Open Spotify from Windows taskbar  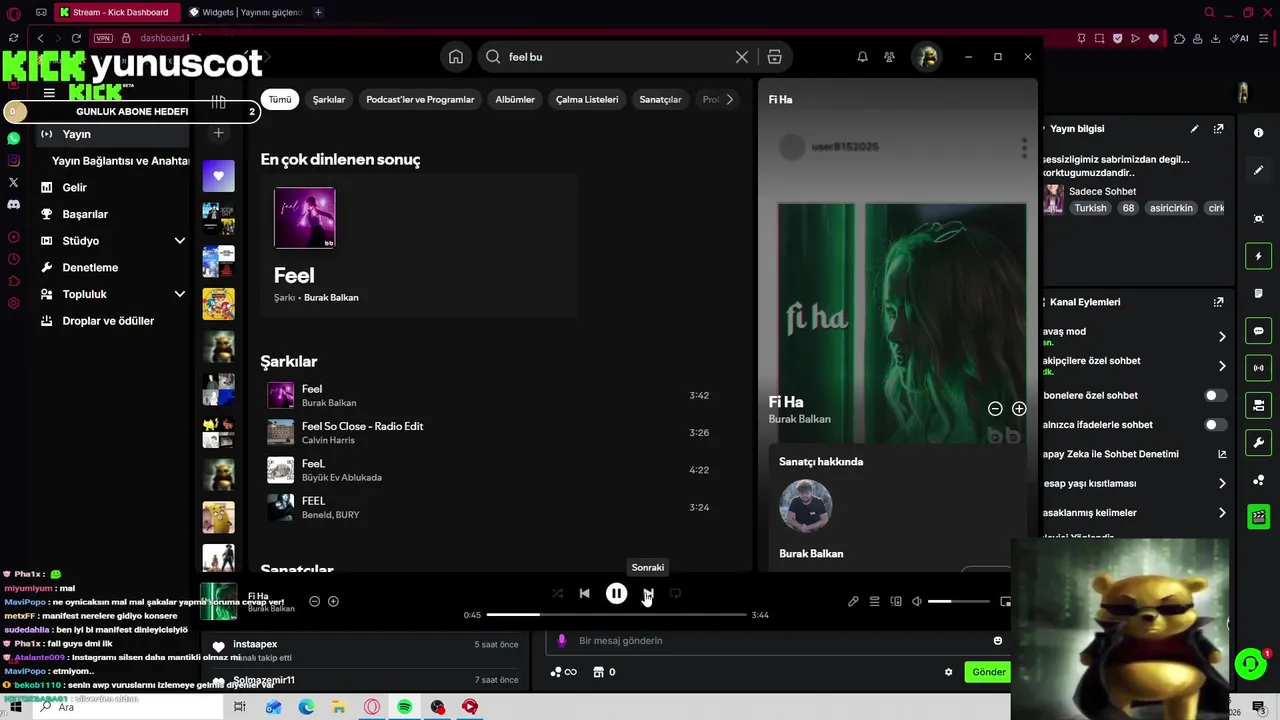[x=404, y=707]
